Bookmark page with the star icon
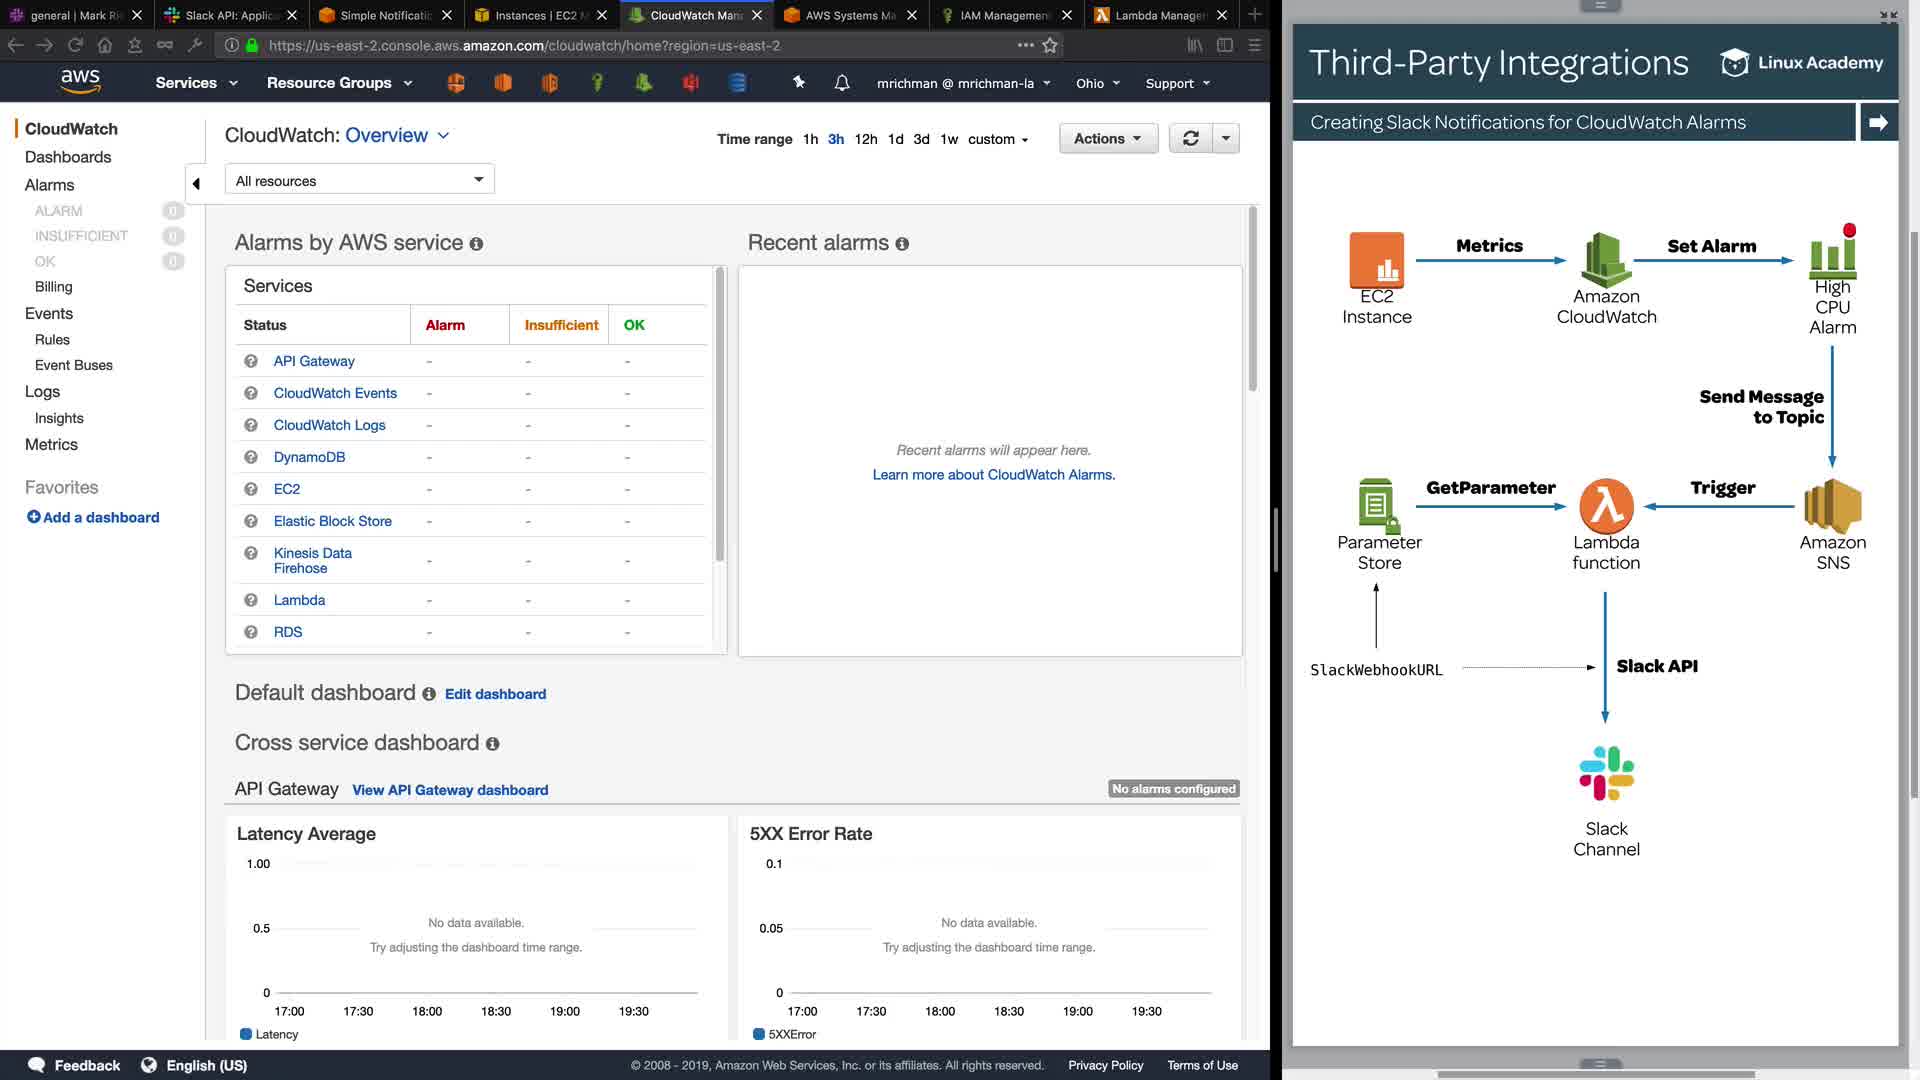Image resolution: width=1920 pixels, height=1080 pixels. pos(1050,45)
